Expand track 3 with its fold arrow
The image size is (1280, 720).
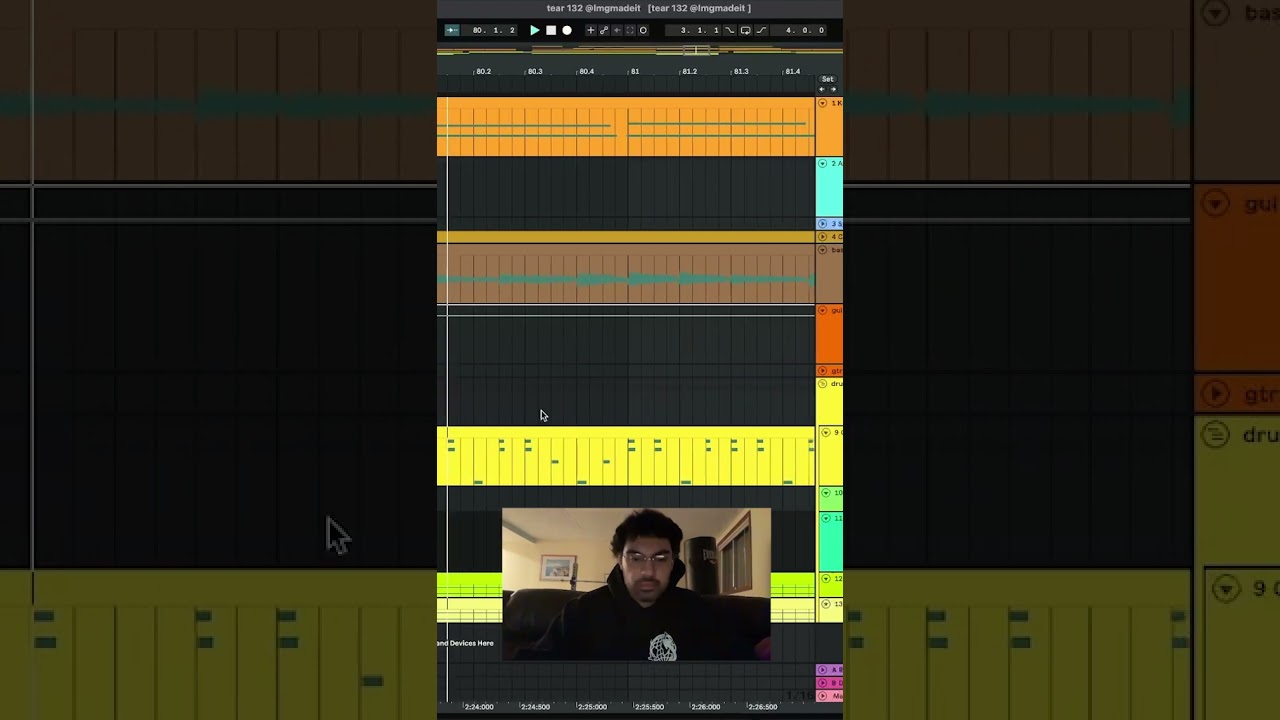tap(823, 224)
